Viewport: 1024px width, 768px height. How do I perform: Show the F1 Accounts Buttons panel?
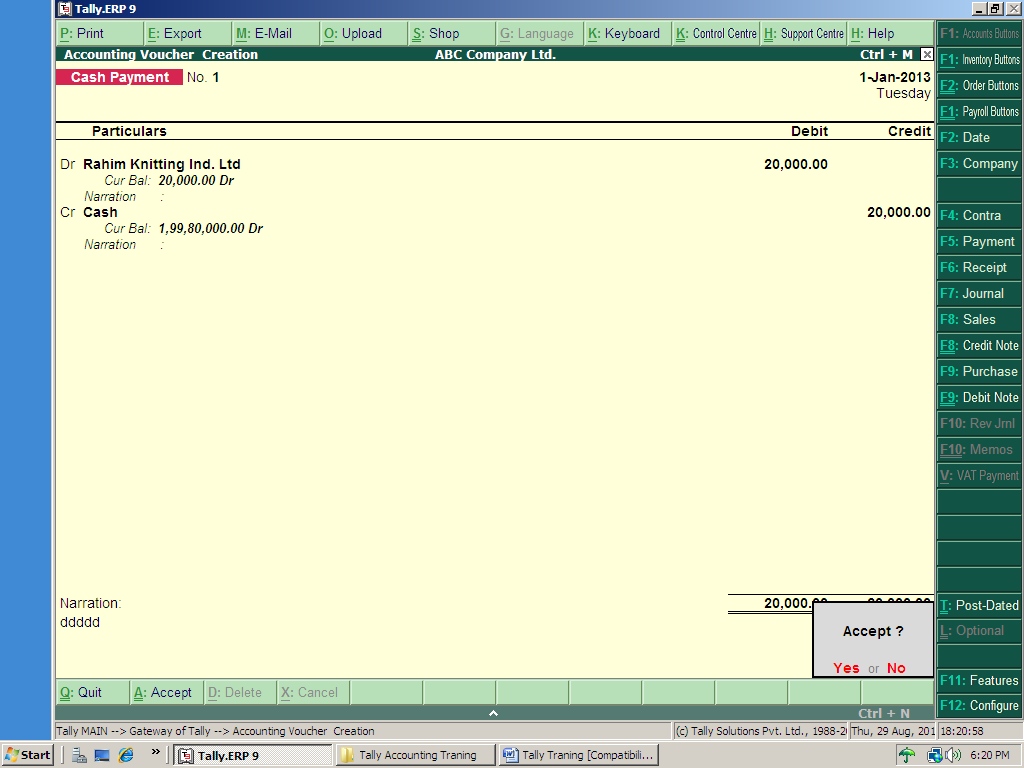tap(977, 34)
